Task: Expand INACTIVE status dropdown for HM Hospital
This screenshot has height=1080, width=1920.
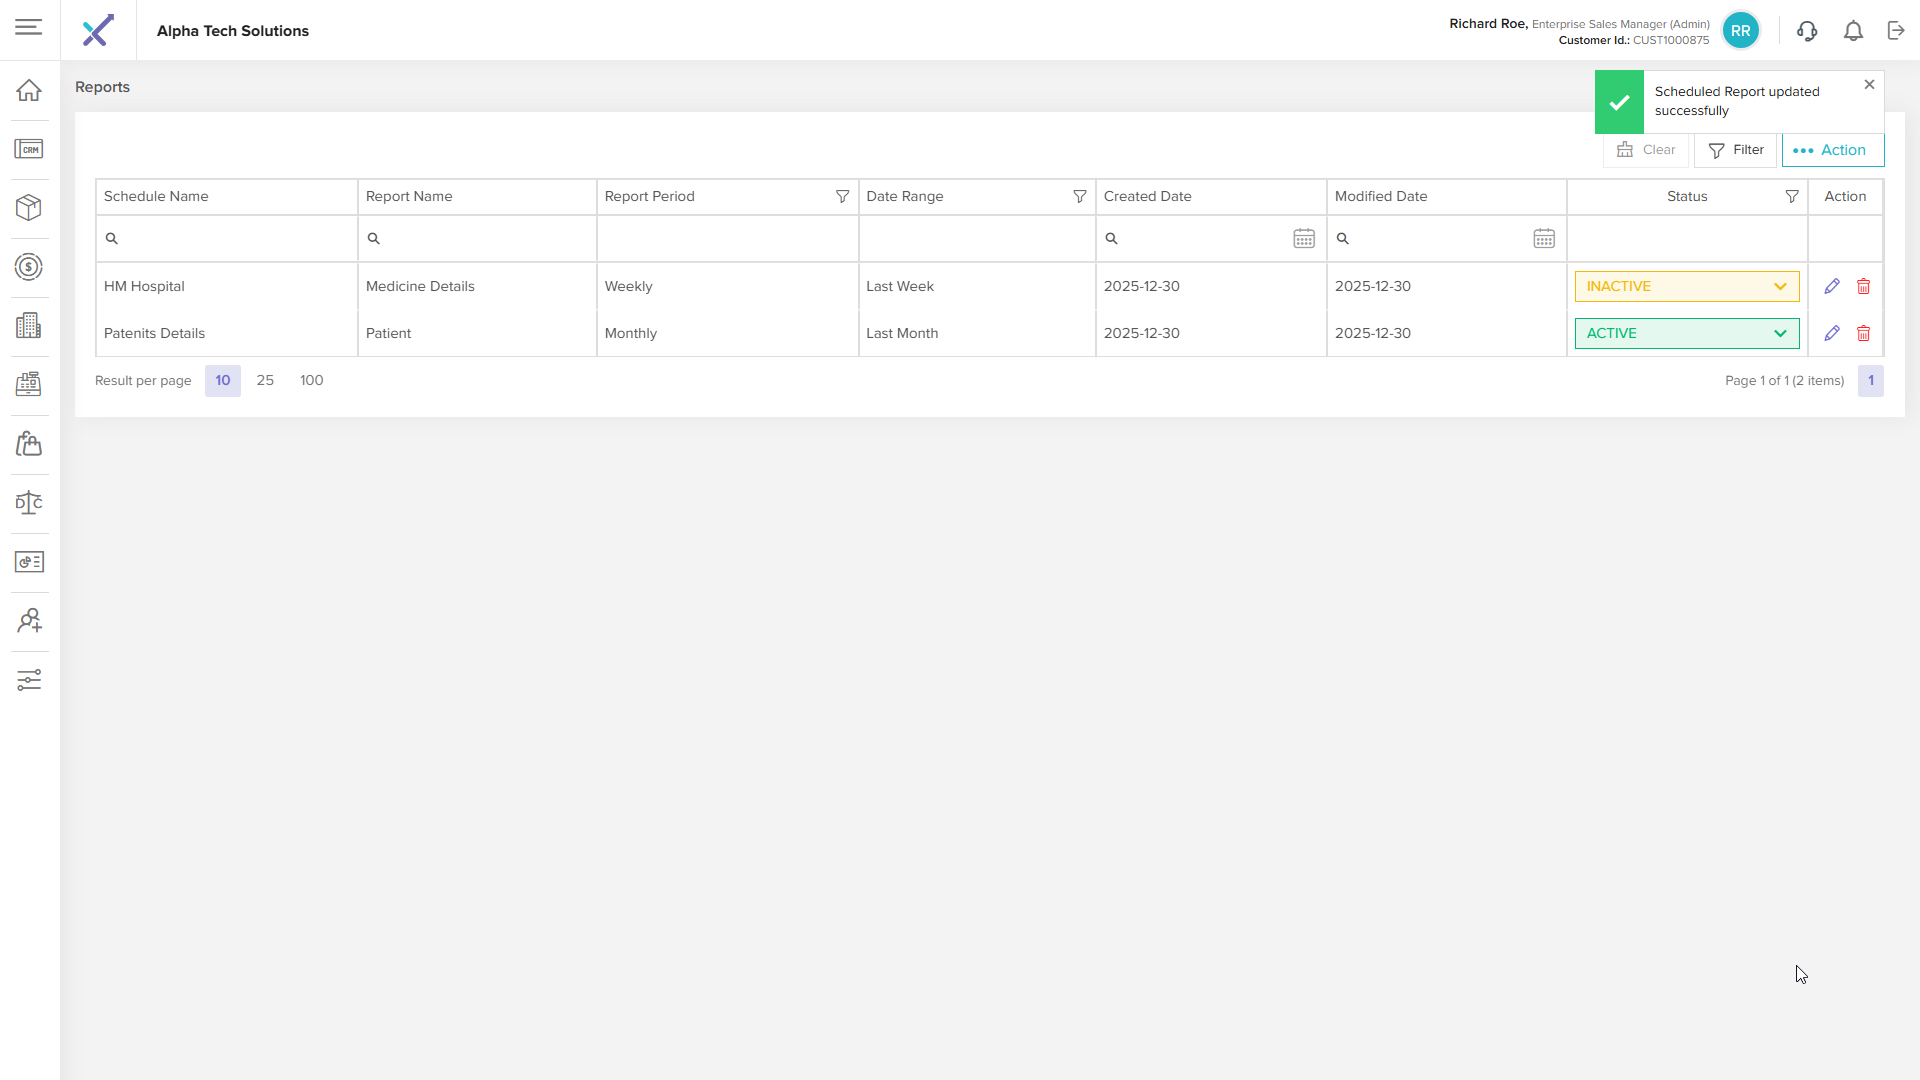Action: pyautogui.click(x=1686, y=287)
